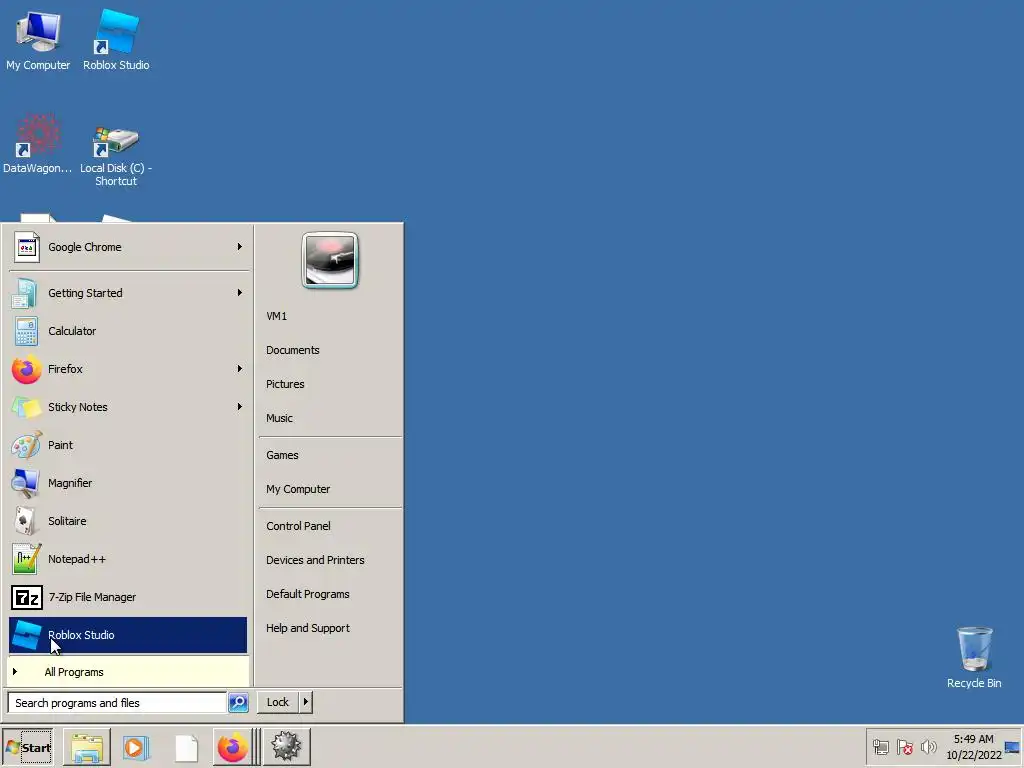
Task: Open shutdown options arrow beside Lock
Action: (306, 702)
